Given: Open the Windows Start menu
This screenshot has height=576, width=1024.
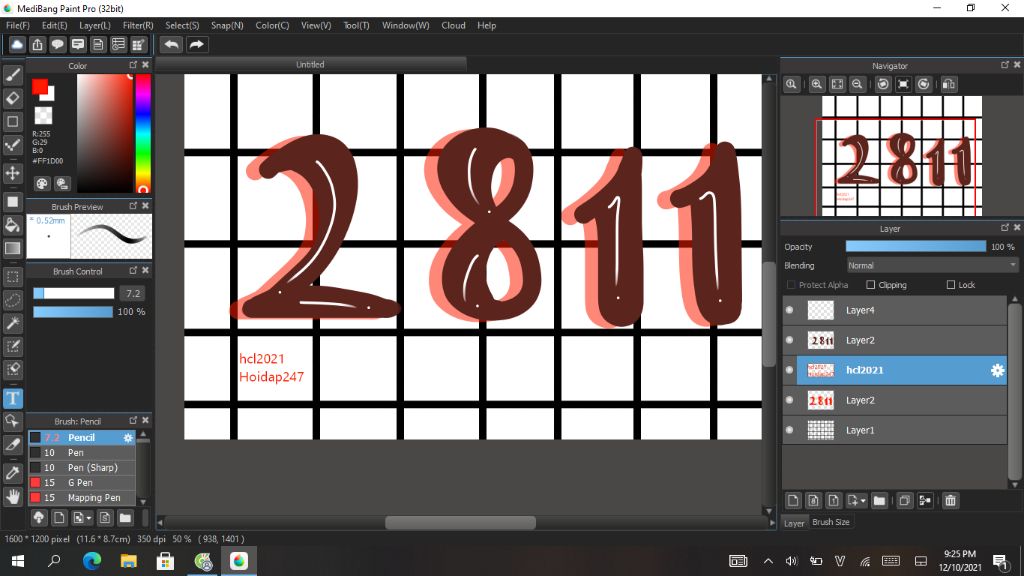Looking at the screenshot, I should [18, 560].
